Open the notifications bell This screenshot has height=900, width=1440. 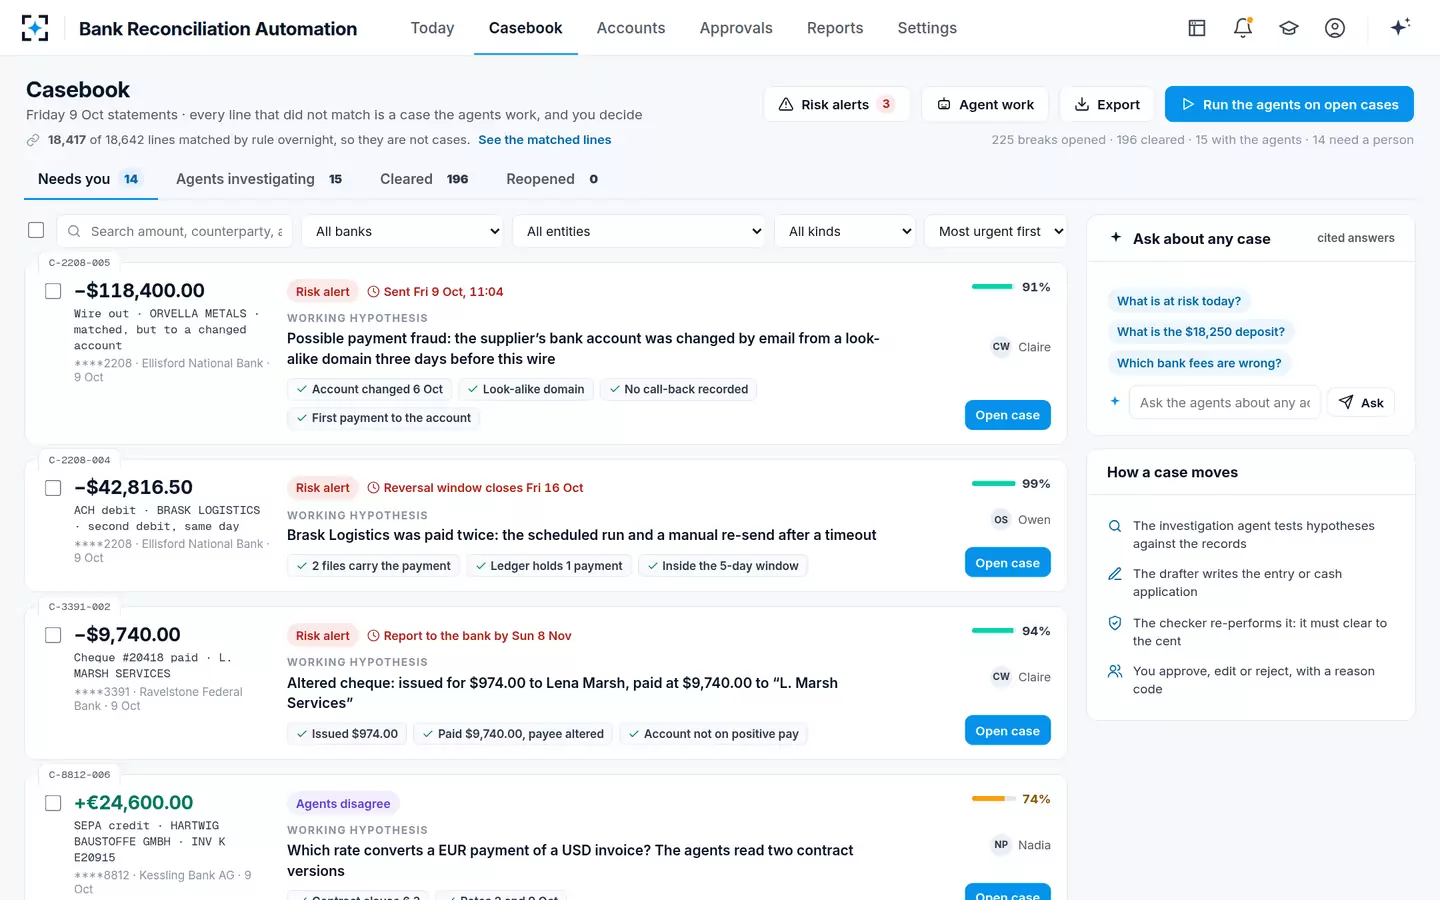coord(1243,28)
